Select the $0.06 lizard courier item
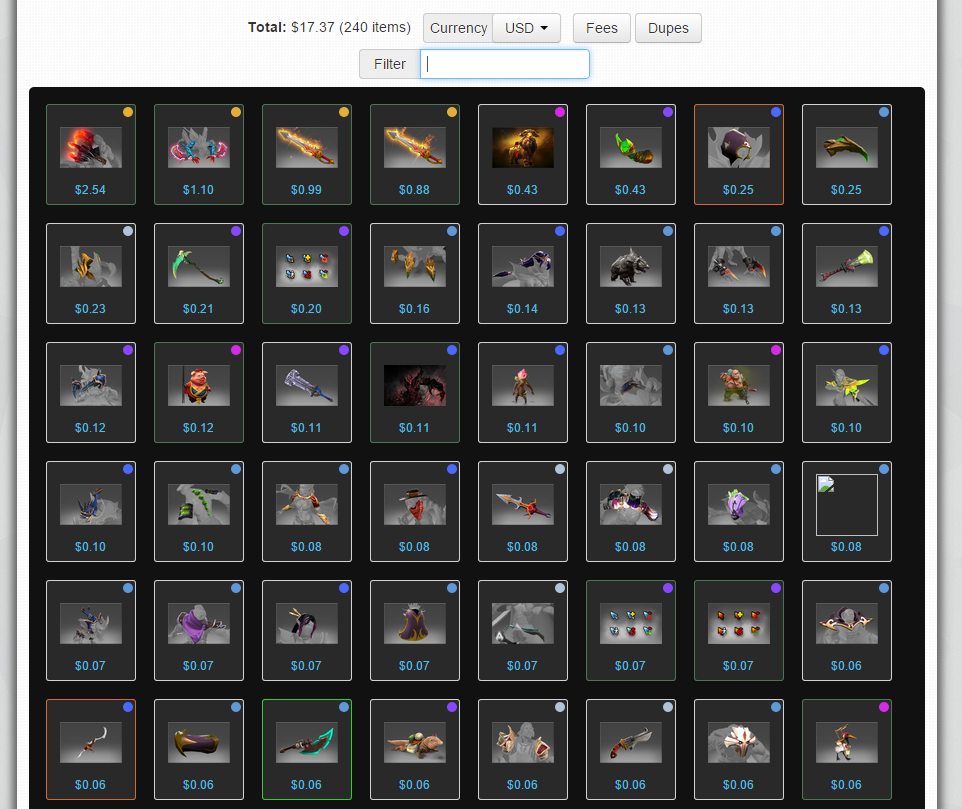The height and width of the screenshot is (809, 962). pyautogui.click(x=415, y=750)
